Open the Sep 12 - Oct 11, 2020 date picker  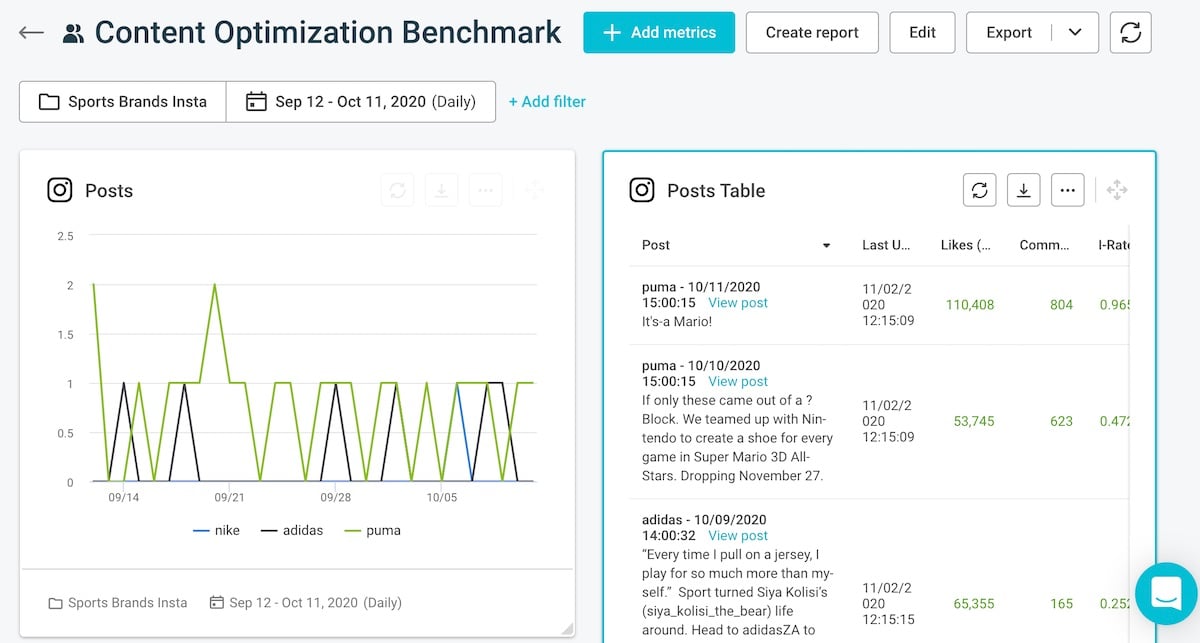[361, 102]
